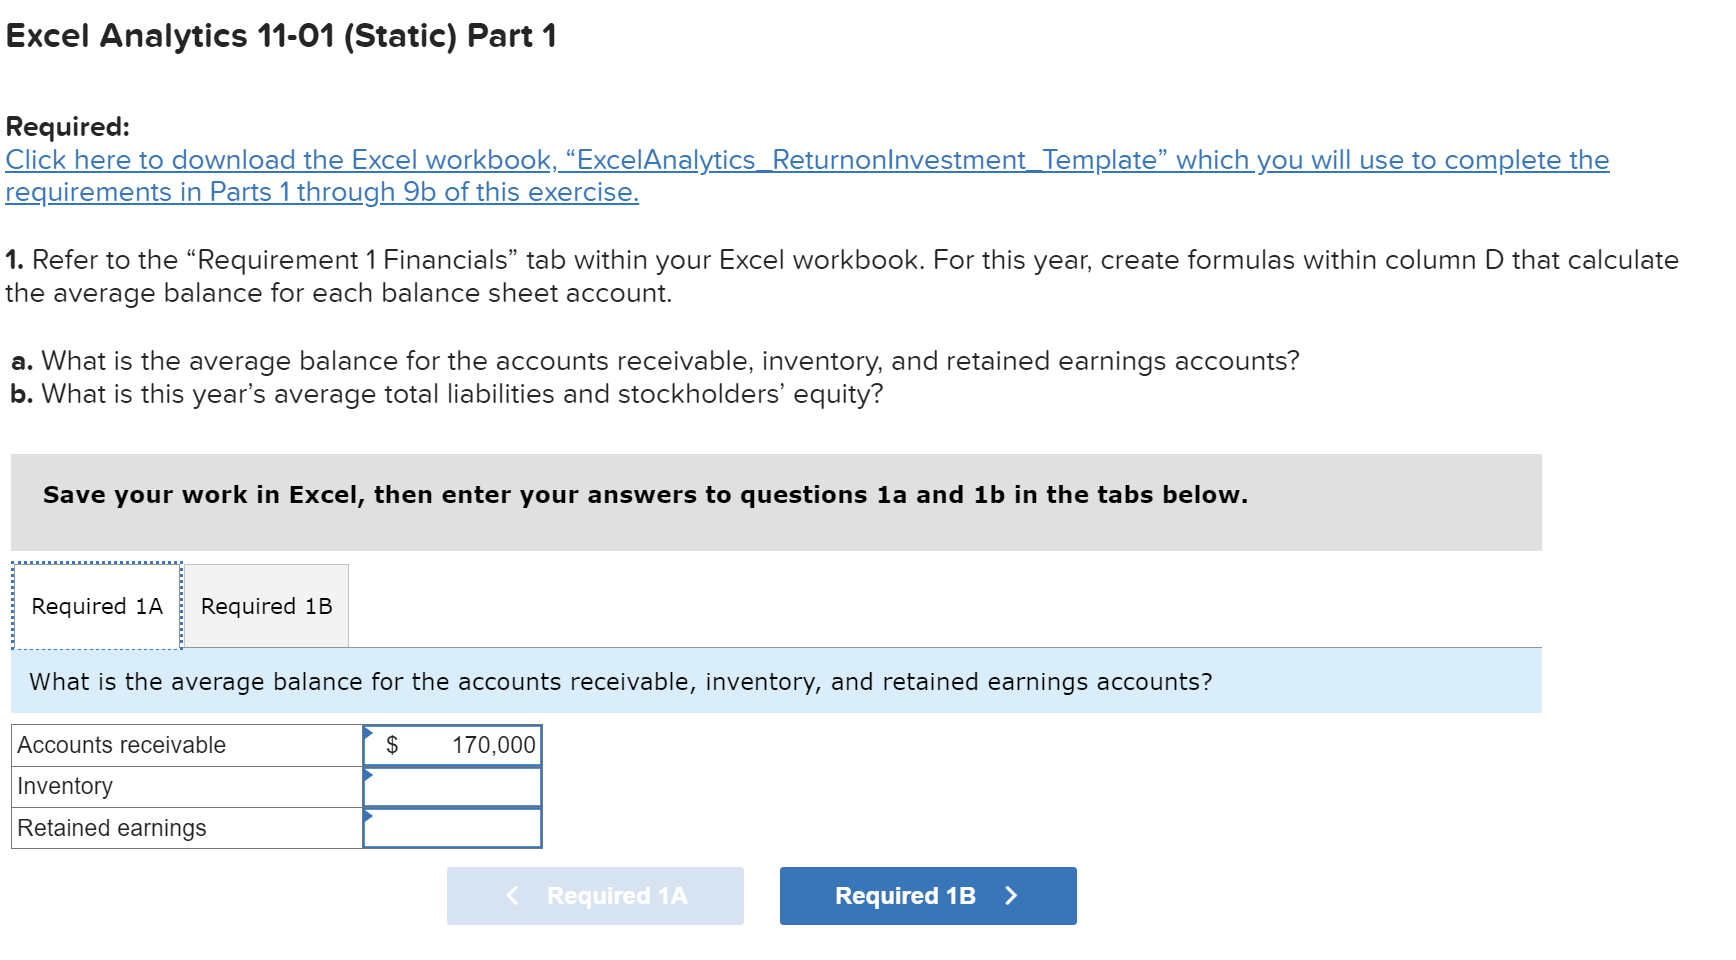Click the Save your work instruction bar
The image size is (1736, 960).
coord(645,494)
